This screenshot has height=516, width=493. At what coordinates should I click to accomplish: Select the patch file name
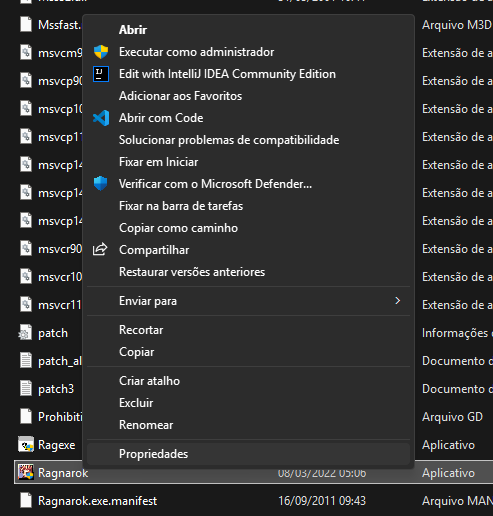click(53, 333)
